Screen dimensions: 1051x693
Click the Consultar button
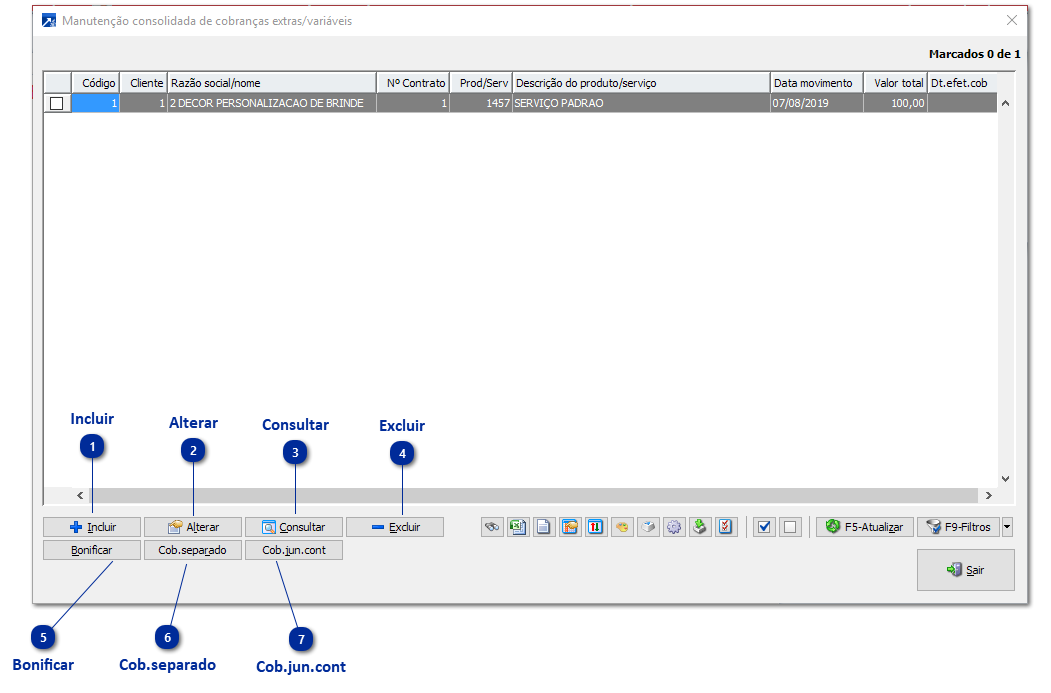(294, 527)
